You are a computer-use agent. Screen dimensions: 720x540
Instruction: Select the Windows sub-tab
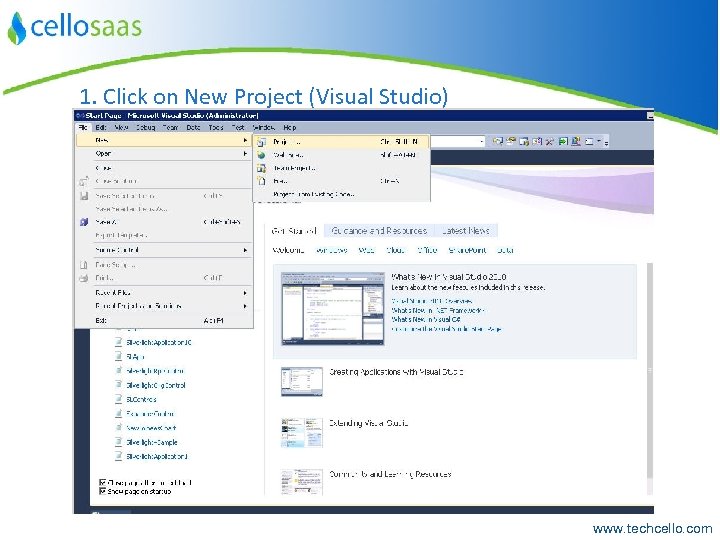point(331,250)
